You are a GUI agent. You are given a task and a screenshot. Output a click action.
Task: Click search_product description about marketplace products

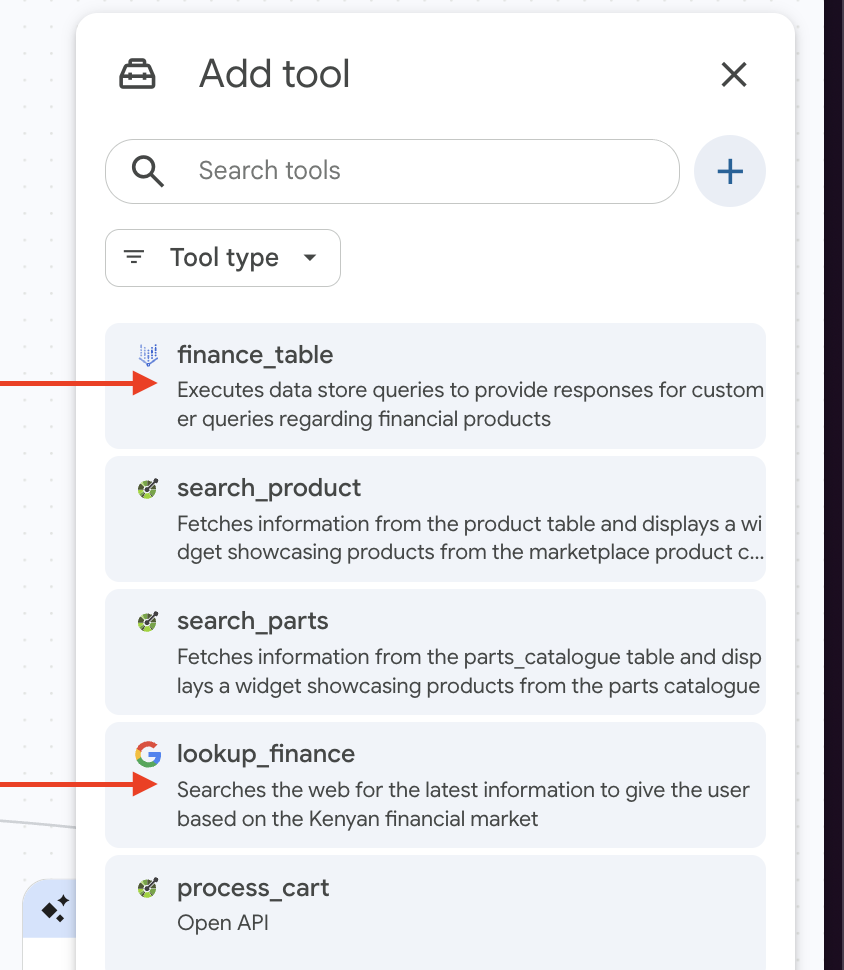coord(470,538)
